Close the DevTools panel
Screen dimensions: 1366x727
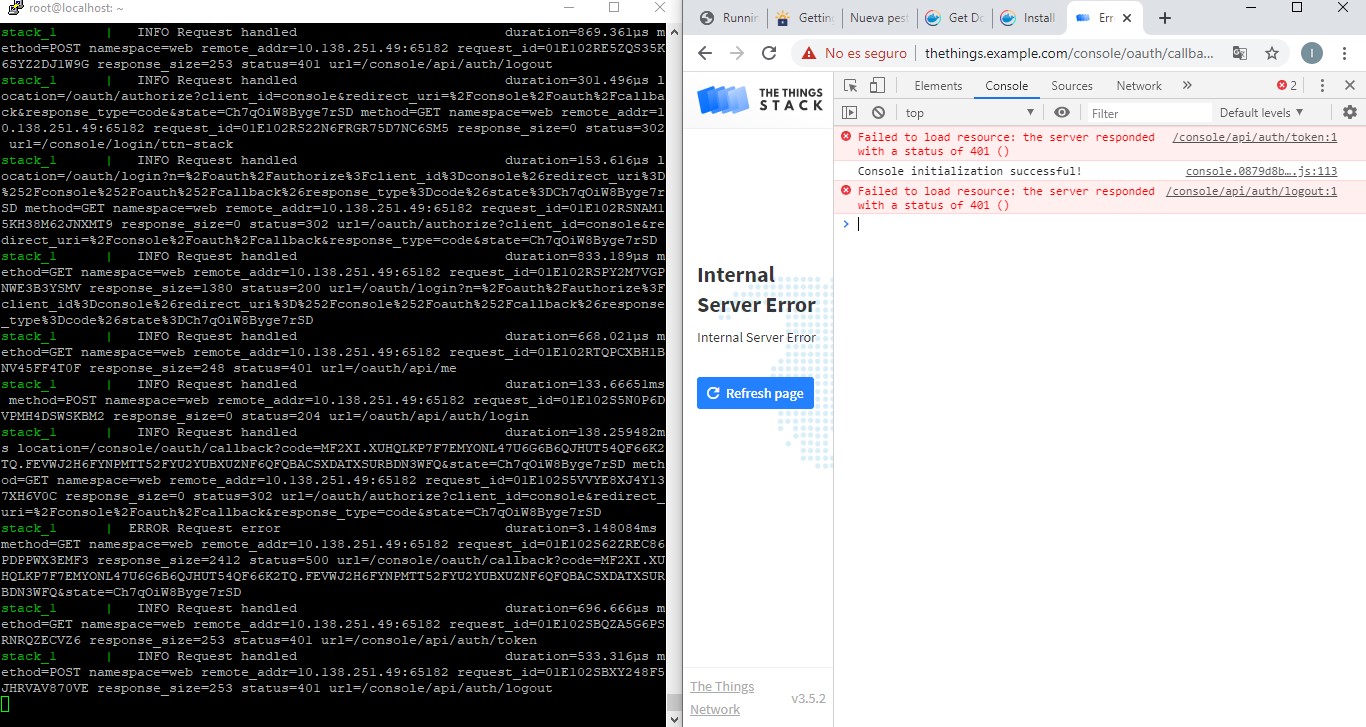1348,86
